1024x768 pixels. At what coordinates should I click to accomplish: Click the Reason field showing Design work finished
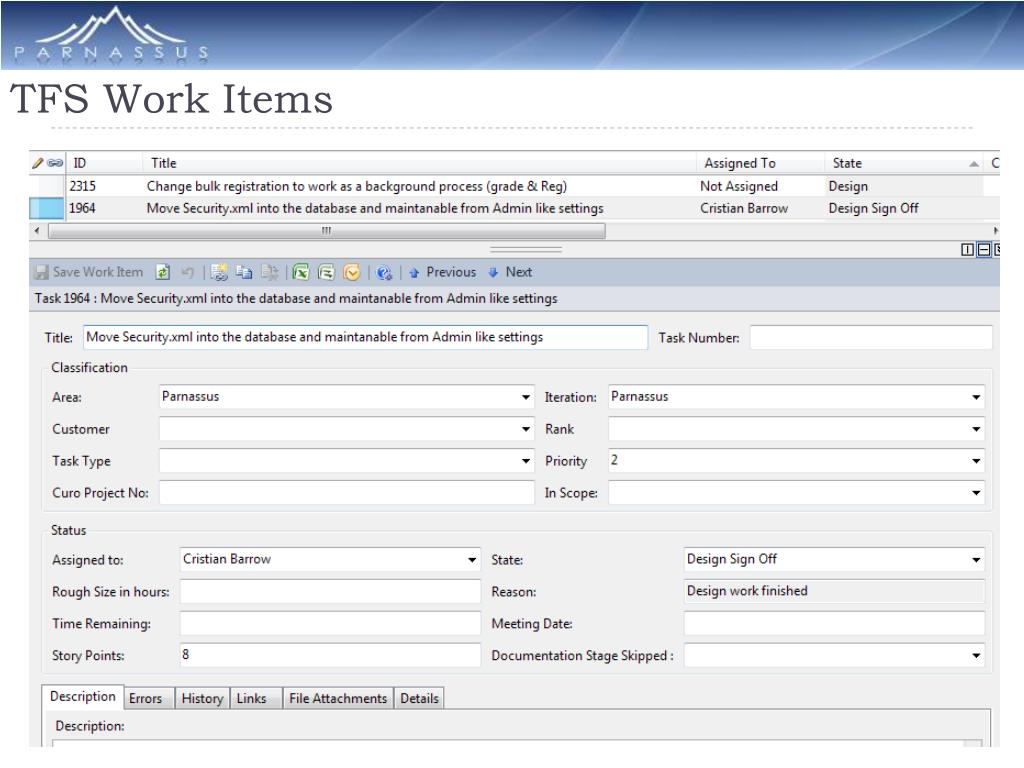coord(835,592)
